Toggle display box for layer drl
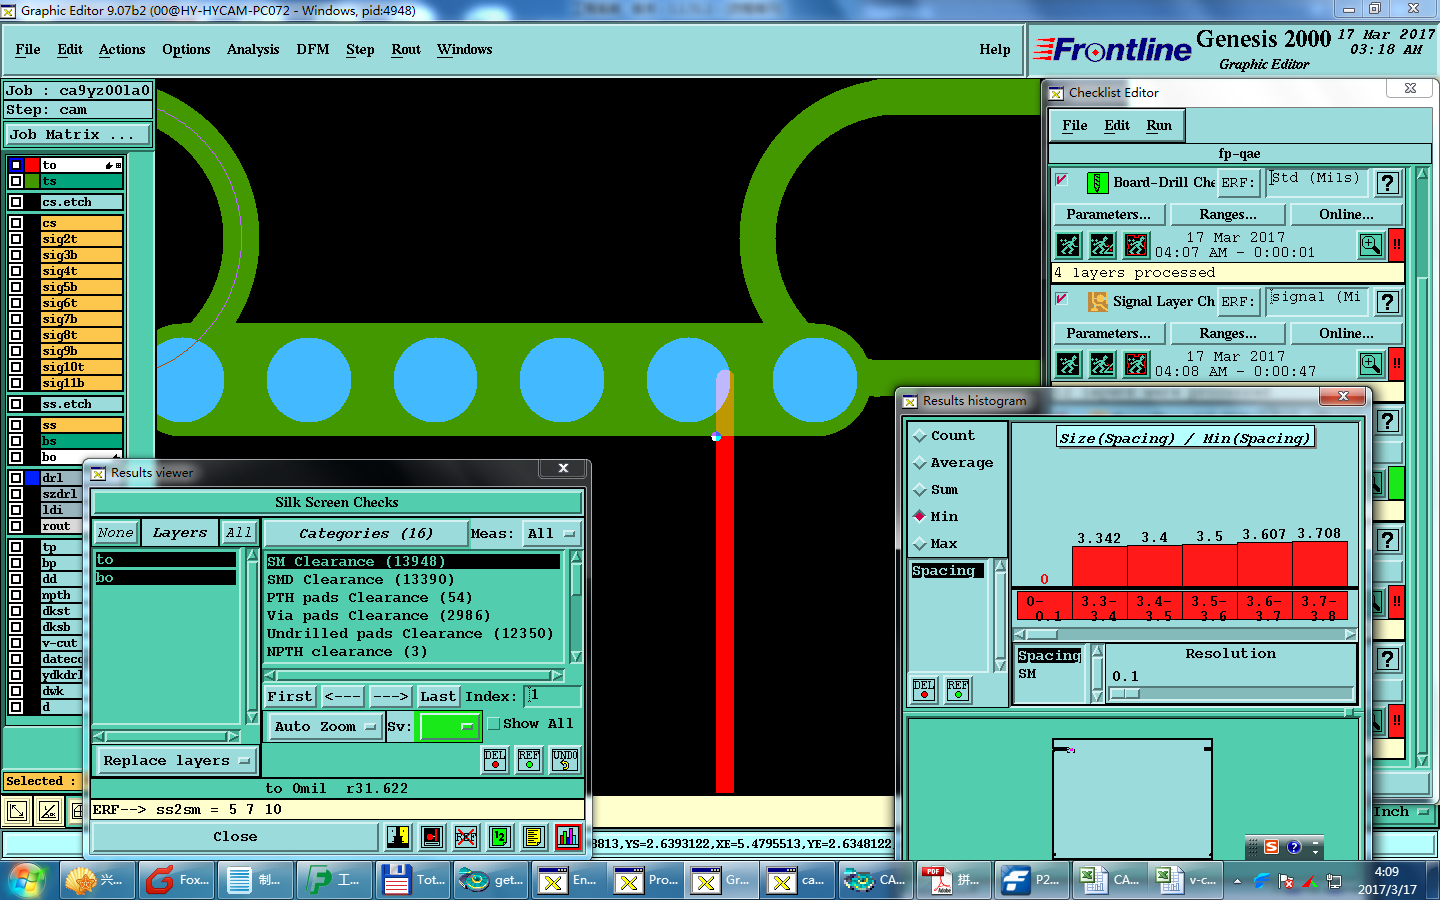Screen dimensions: 1440x900 [16, 478]
